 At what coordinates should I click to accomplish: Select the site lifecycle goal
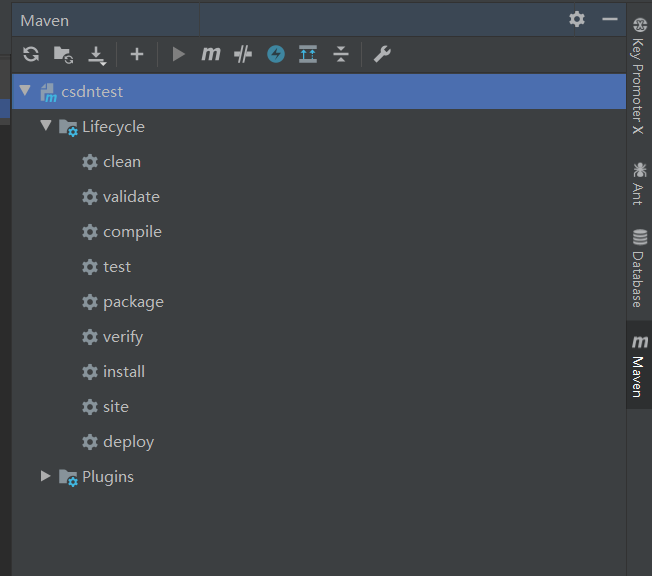(116, 407)
